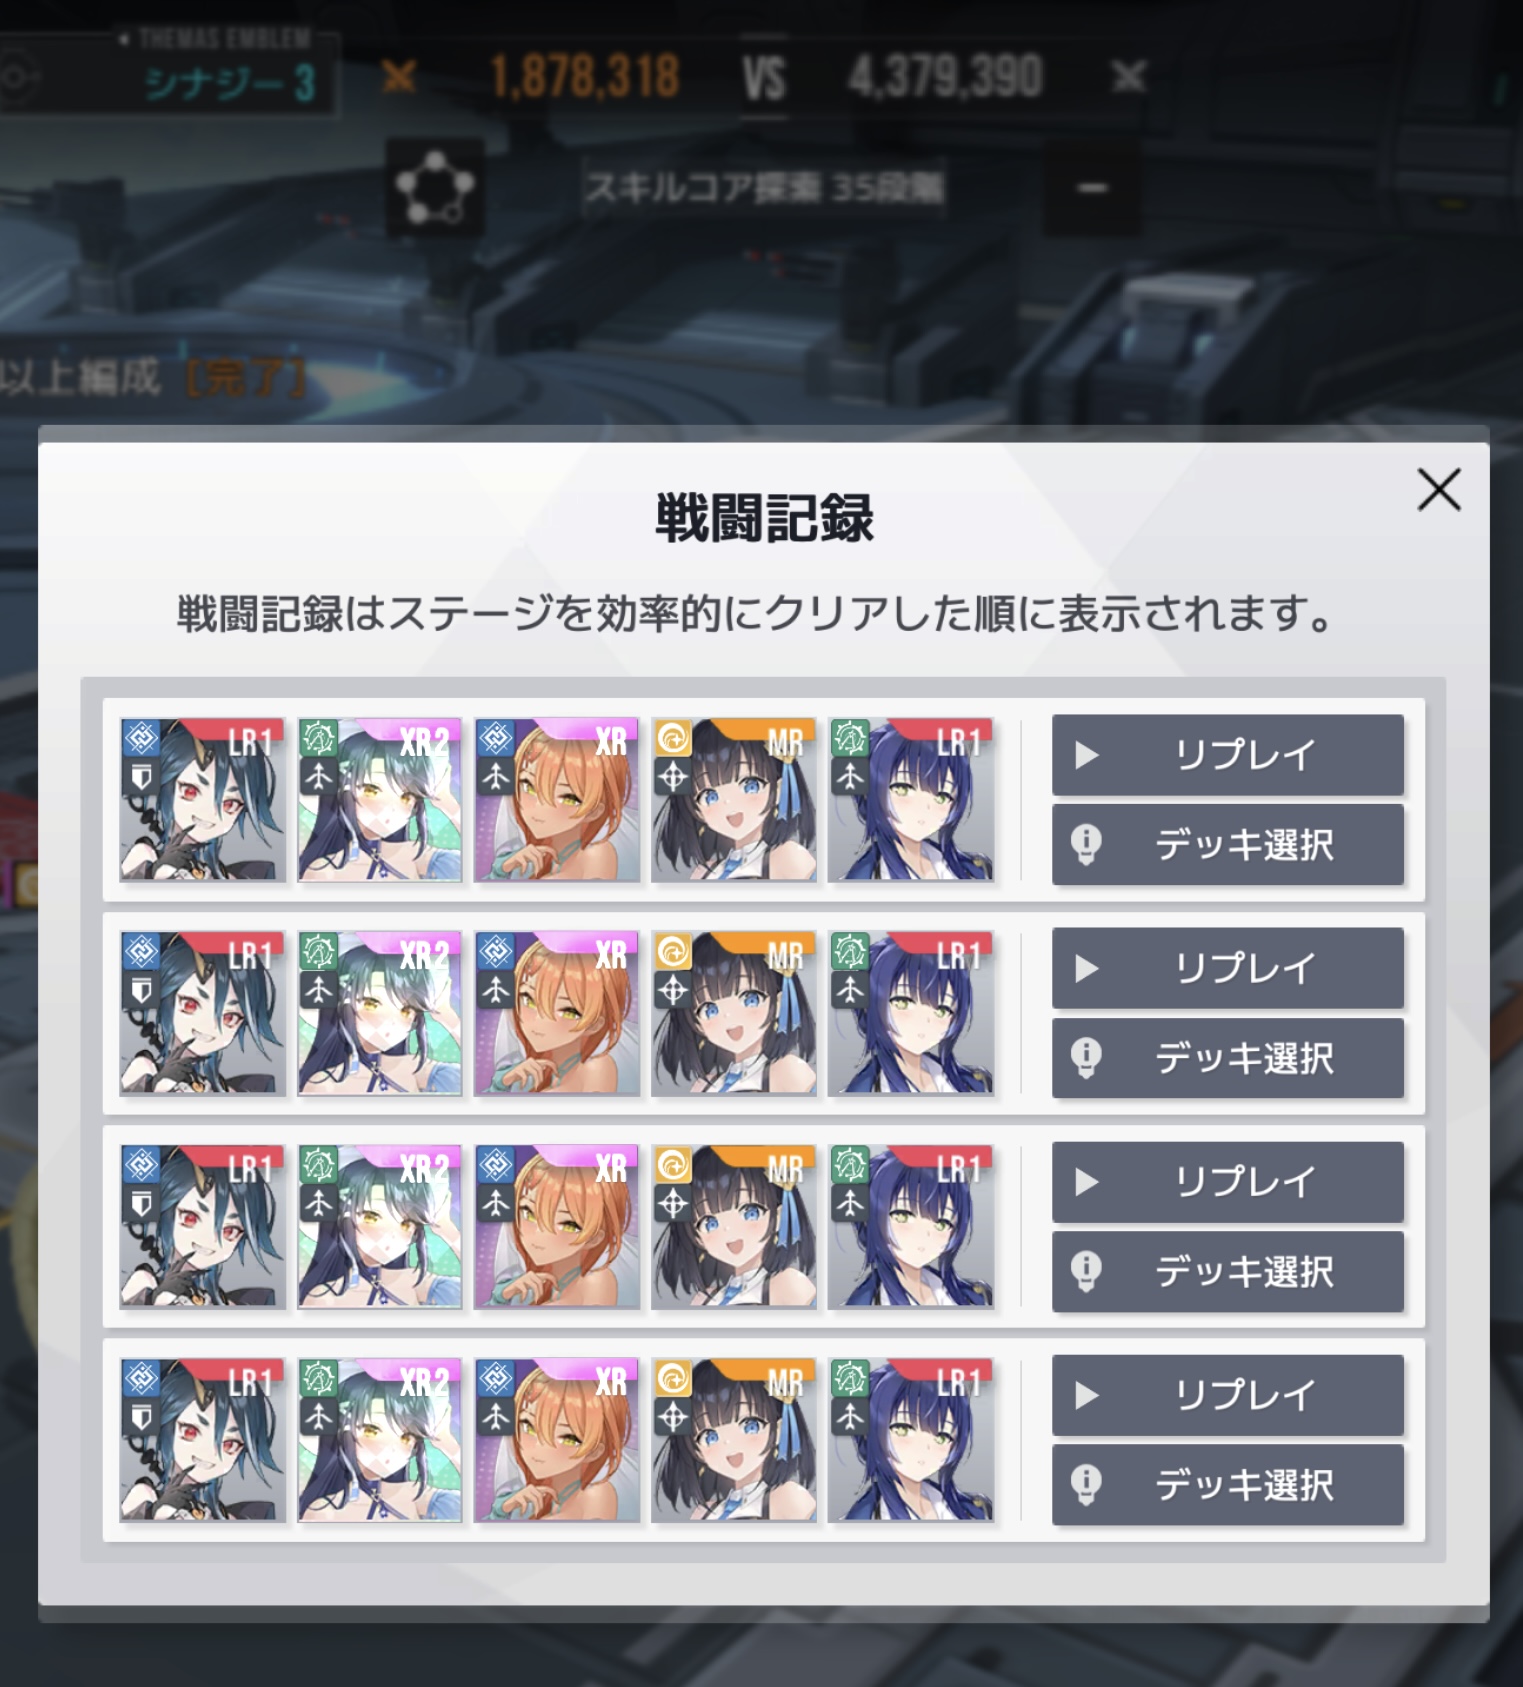Click lightbulb icon in second deck button
This screenshot has height=1687, width=1523.
pyautogui.click(x=1086, y=1057)
